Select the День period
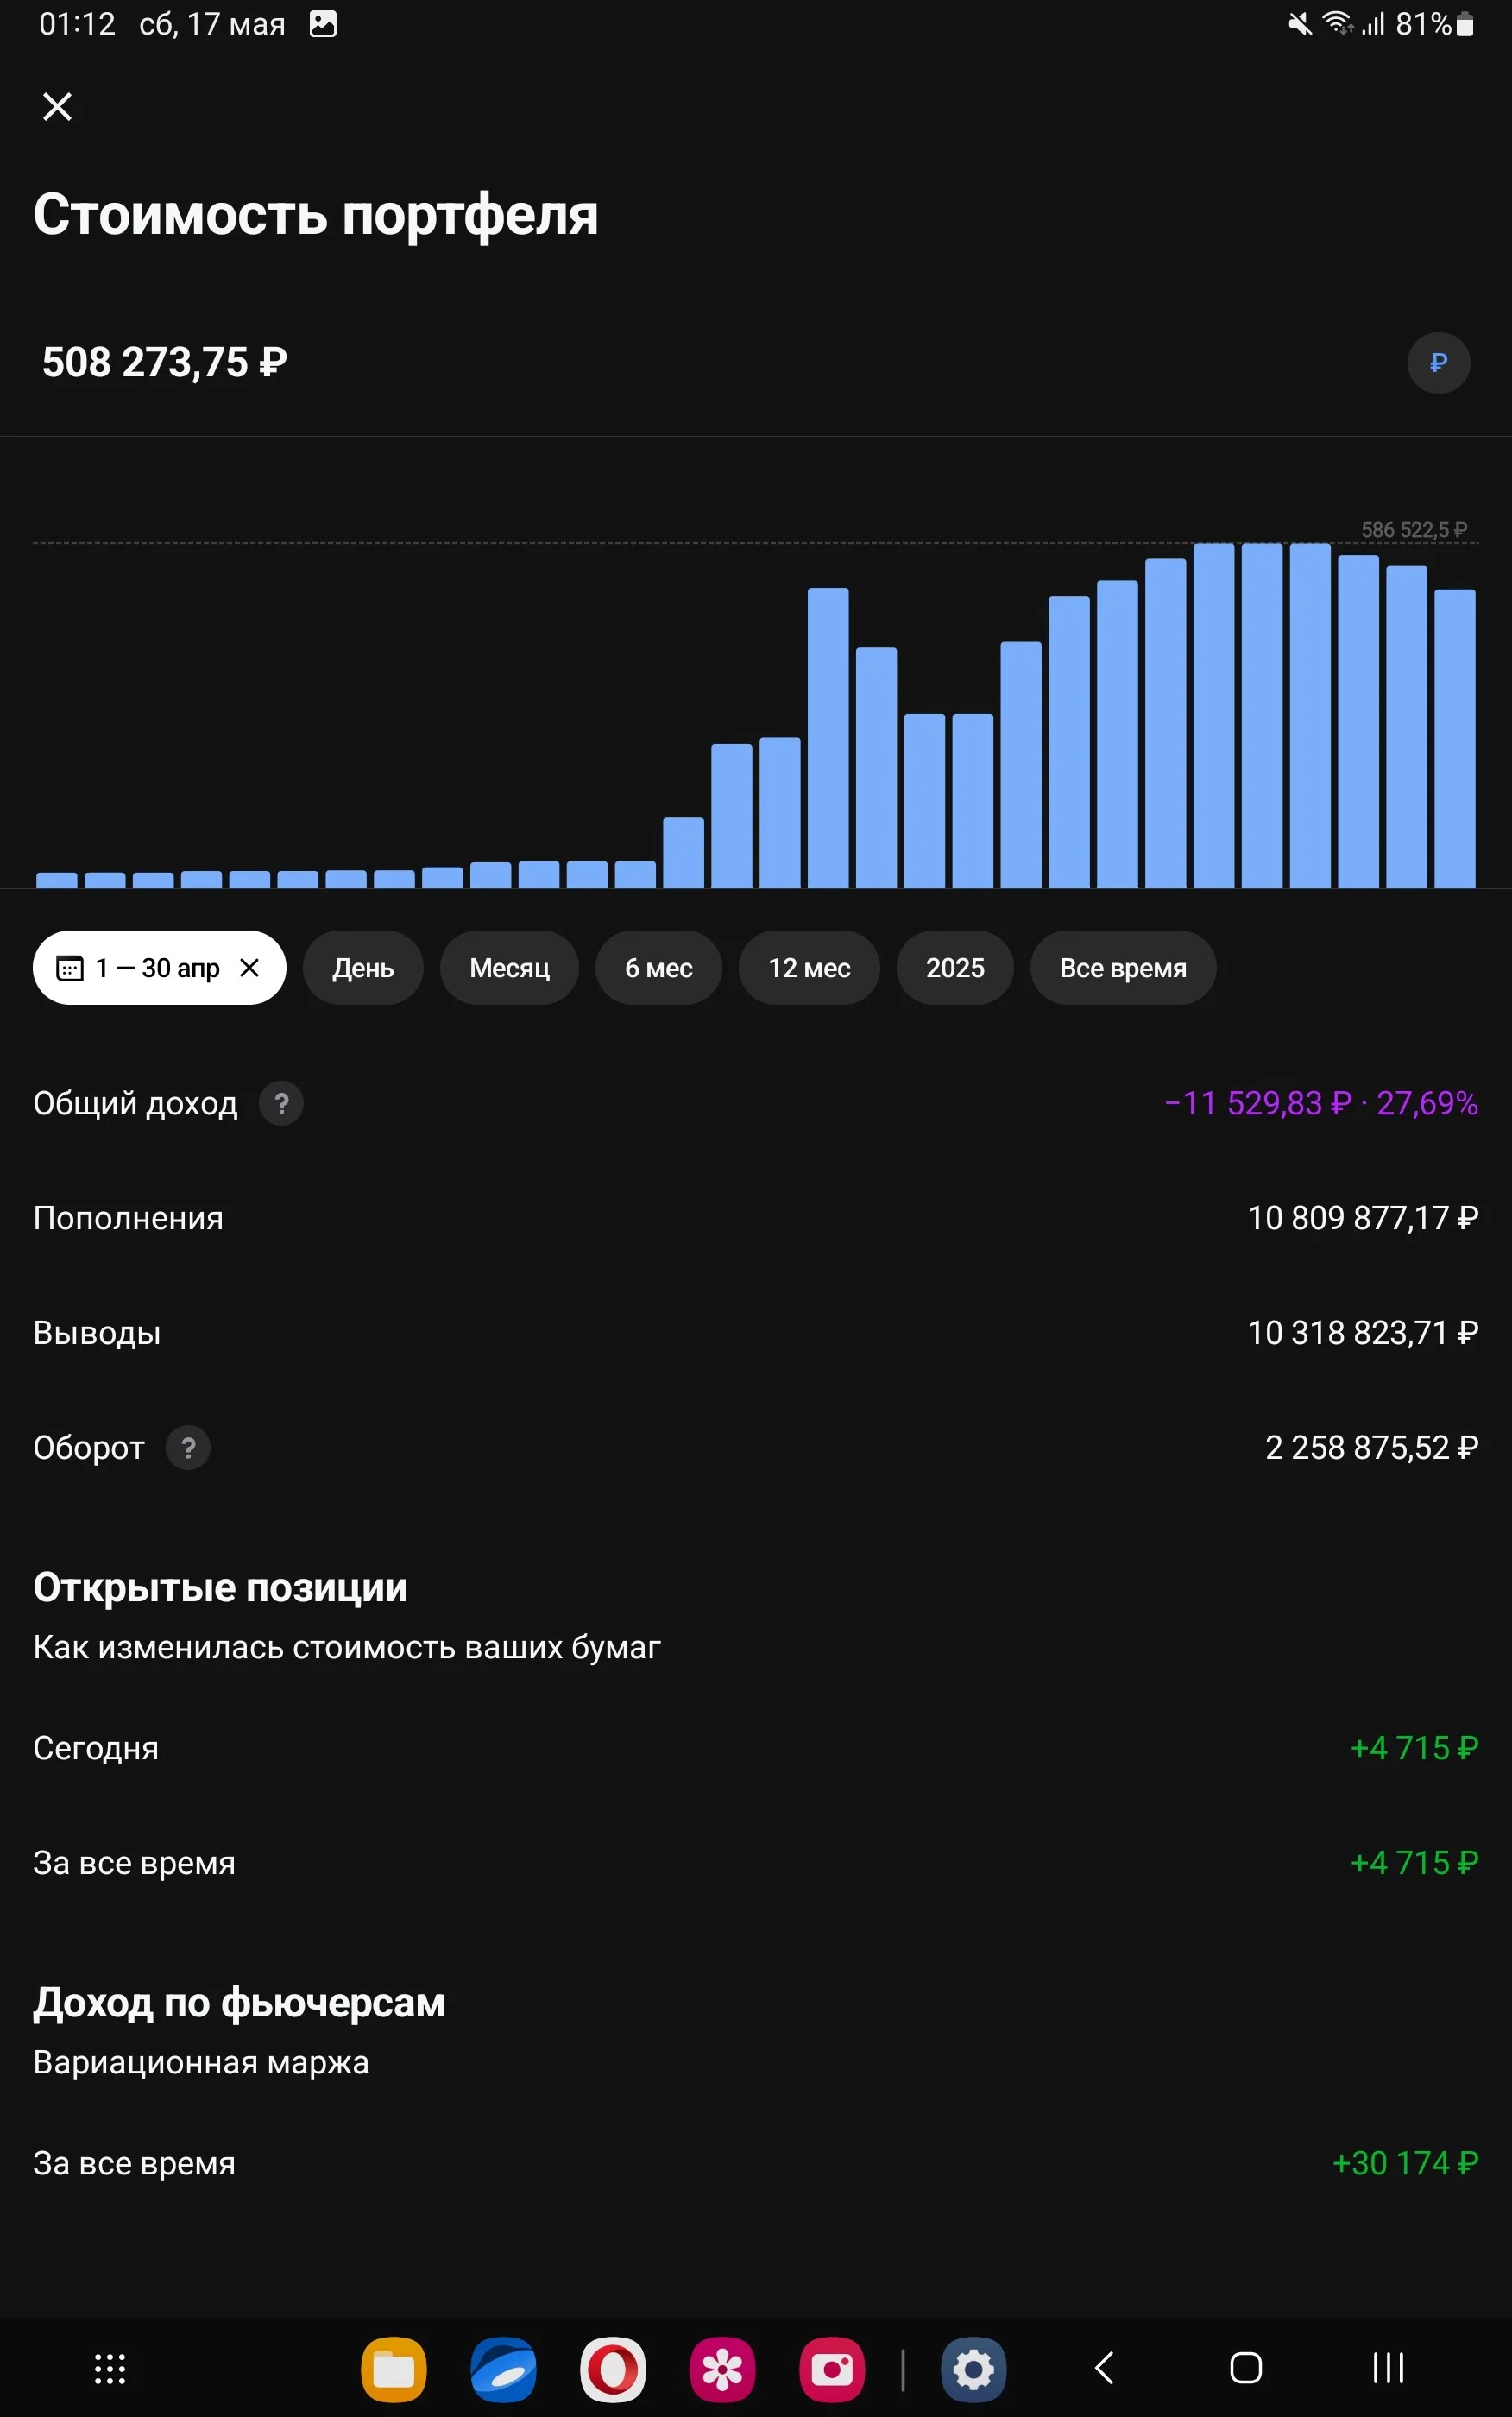Screen dimensions: 1512x2417 click(x=363, y=967)
